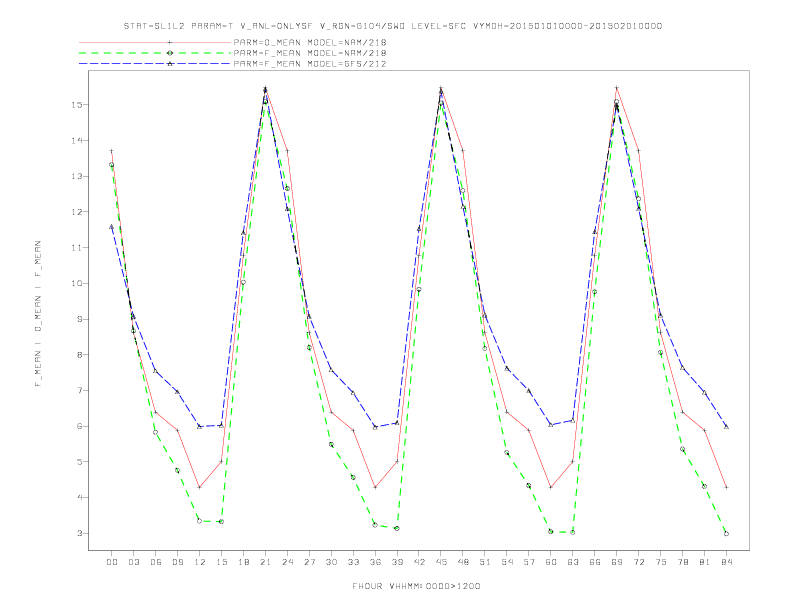This screenshot has height=612, width=792.
Task: Select legend entry PARM=O_MEAN MODEL=NAM/218
Action: 310,42
